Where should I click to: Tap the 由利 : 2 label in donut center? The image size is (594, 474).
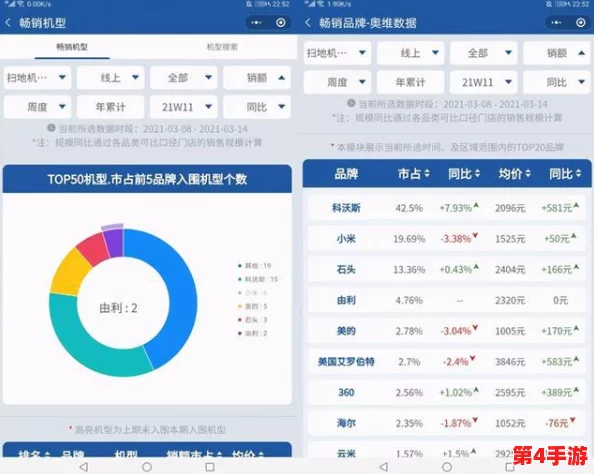pos(118,308)
